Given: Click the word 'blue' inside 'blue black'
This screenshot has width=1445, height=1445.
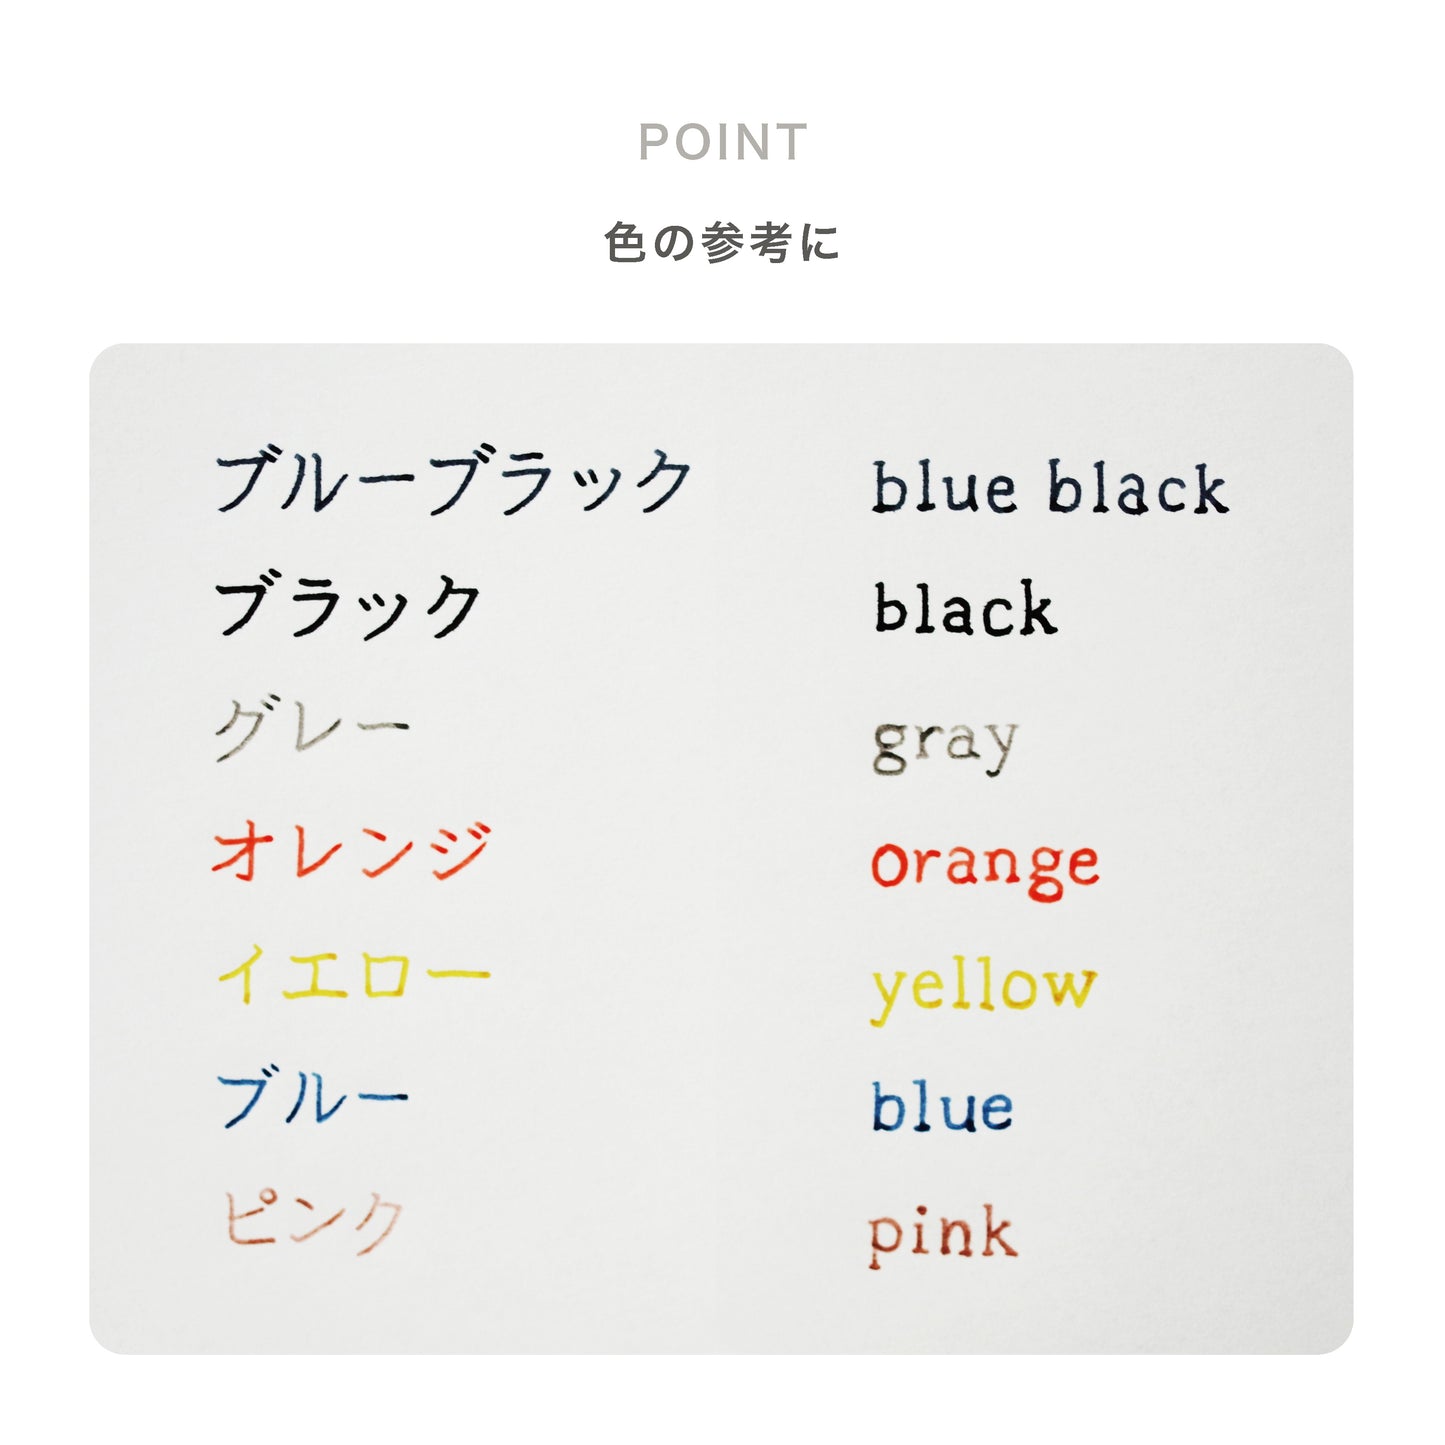Looking at the screenshot, I should click(x=943, y=489).
